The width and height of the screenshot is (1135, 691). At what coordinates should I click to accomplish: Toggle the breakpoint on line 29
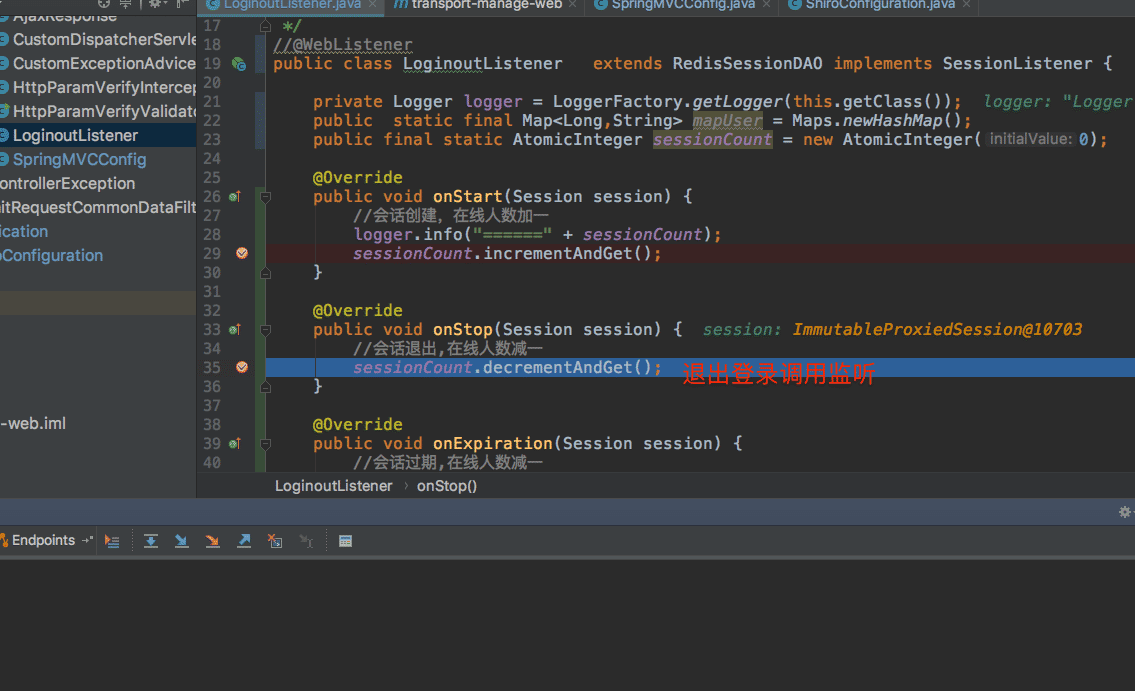[x=241, y=254]
